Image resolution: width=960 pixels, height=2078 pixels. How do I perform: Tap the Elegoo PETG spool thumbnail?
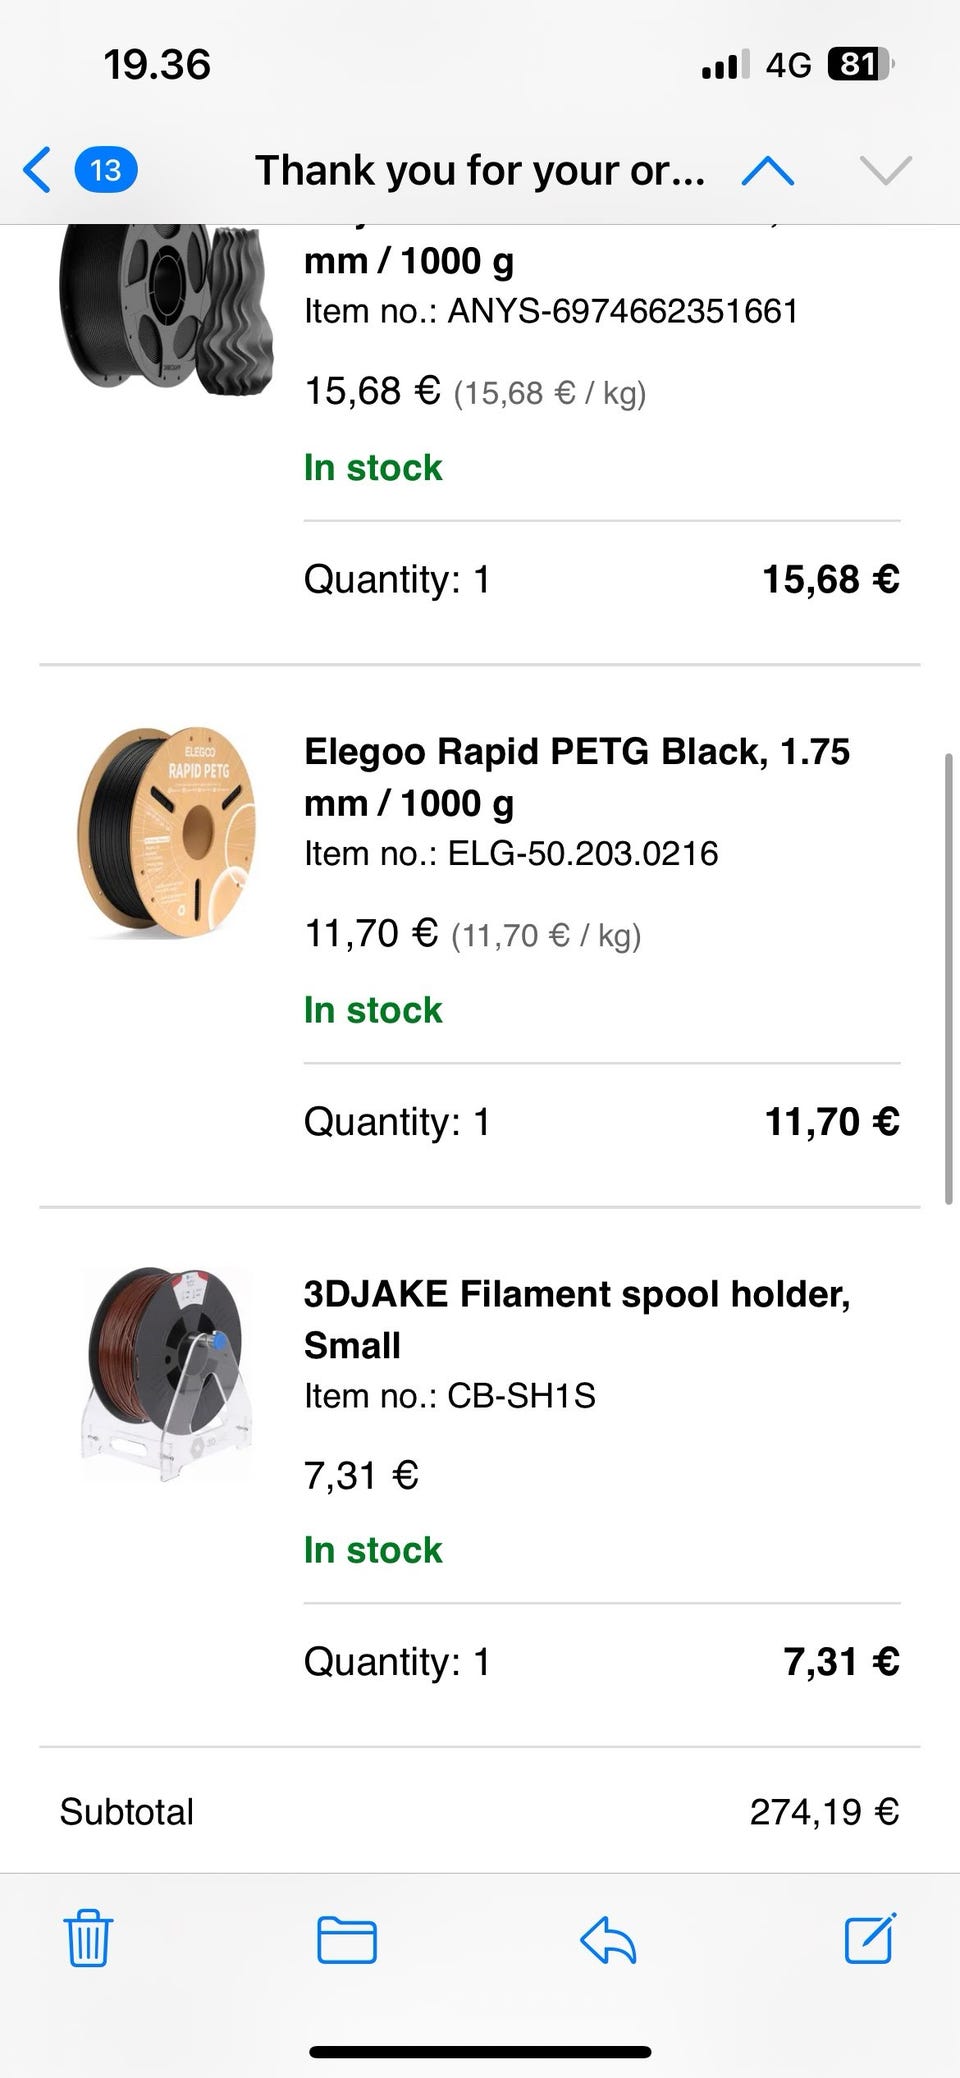point(167,833)
